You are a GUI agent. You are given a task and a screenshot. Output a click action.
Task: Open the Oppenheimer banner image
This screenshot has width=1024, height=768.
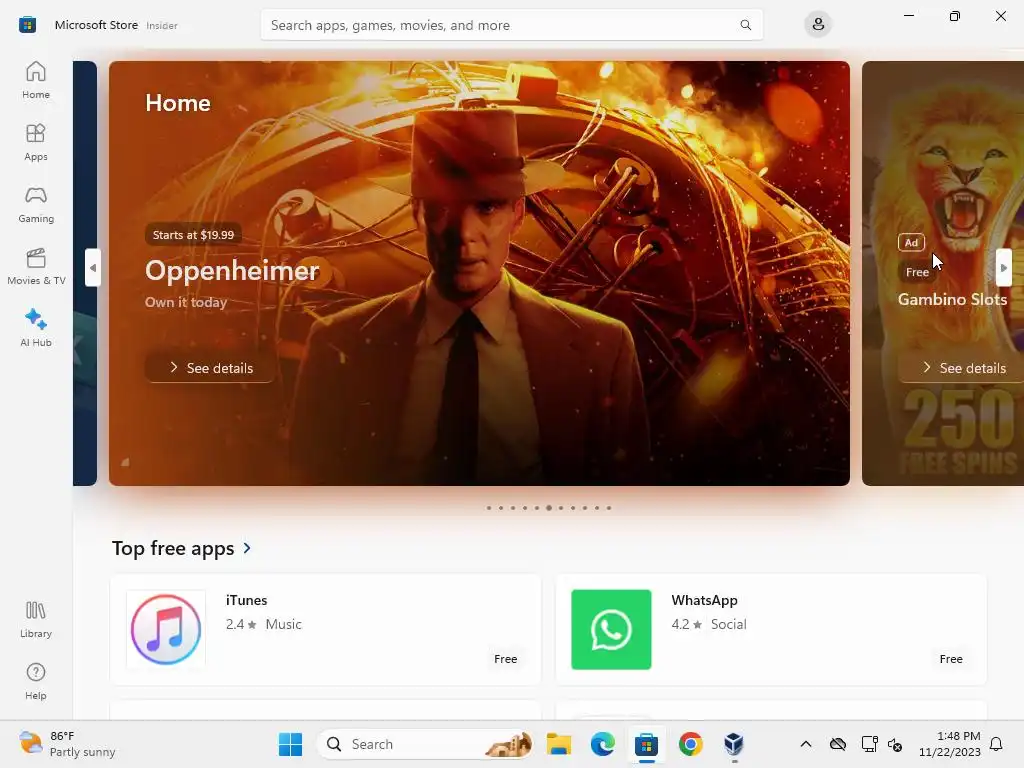[x=479, y=273]
